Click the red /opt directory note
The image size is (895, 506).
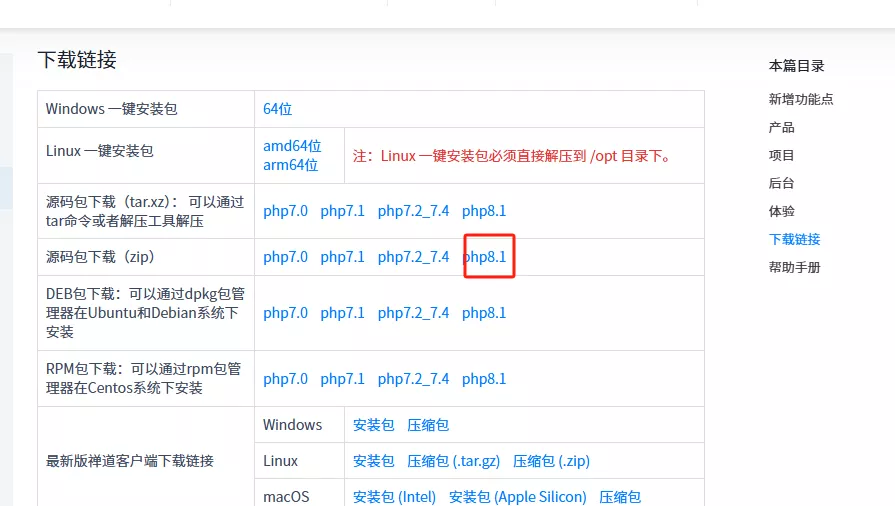513,156
